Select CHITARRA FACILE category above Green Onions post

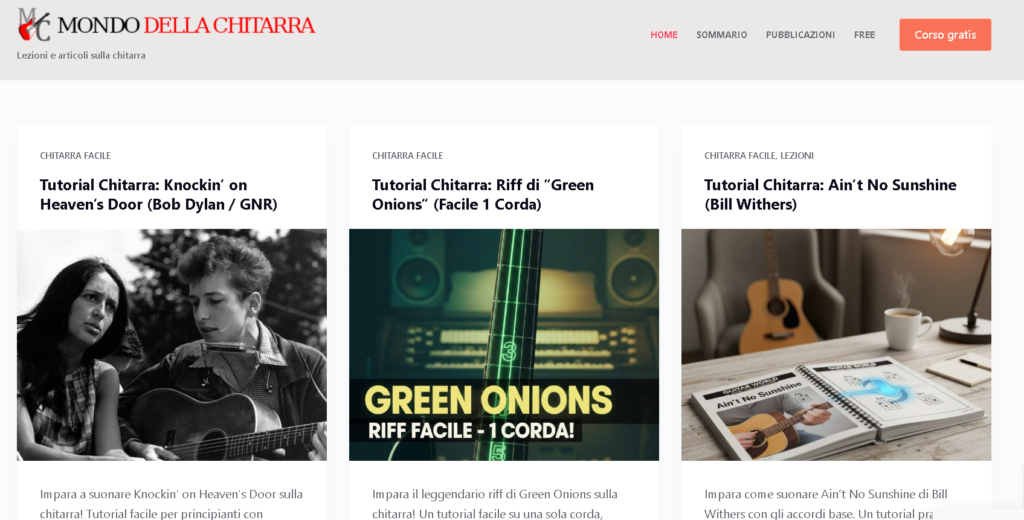408,155
